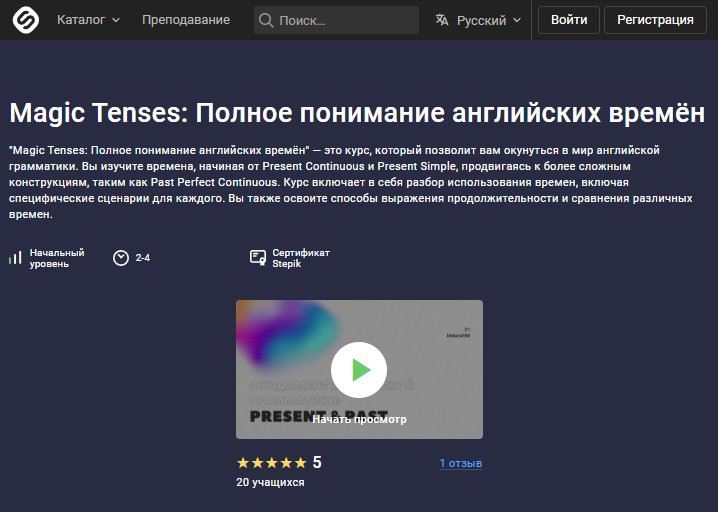Go to Преподавание section
The height and width of the screenshot is (512, 718).
[x=186, y=20]
